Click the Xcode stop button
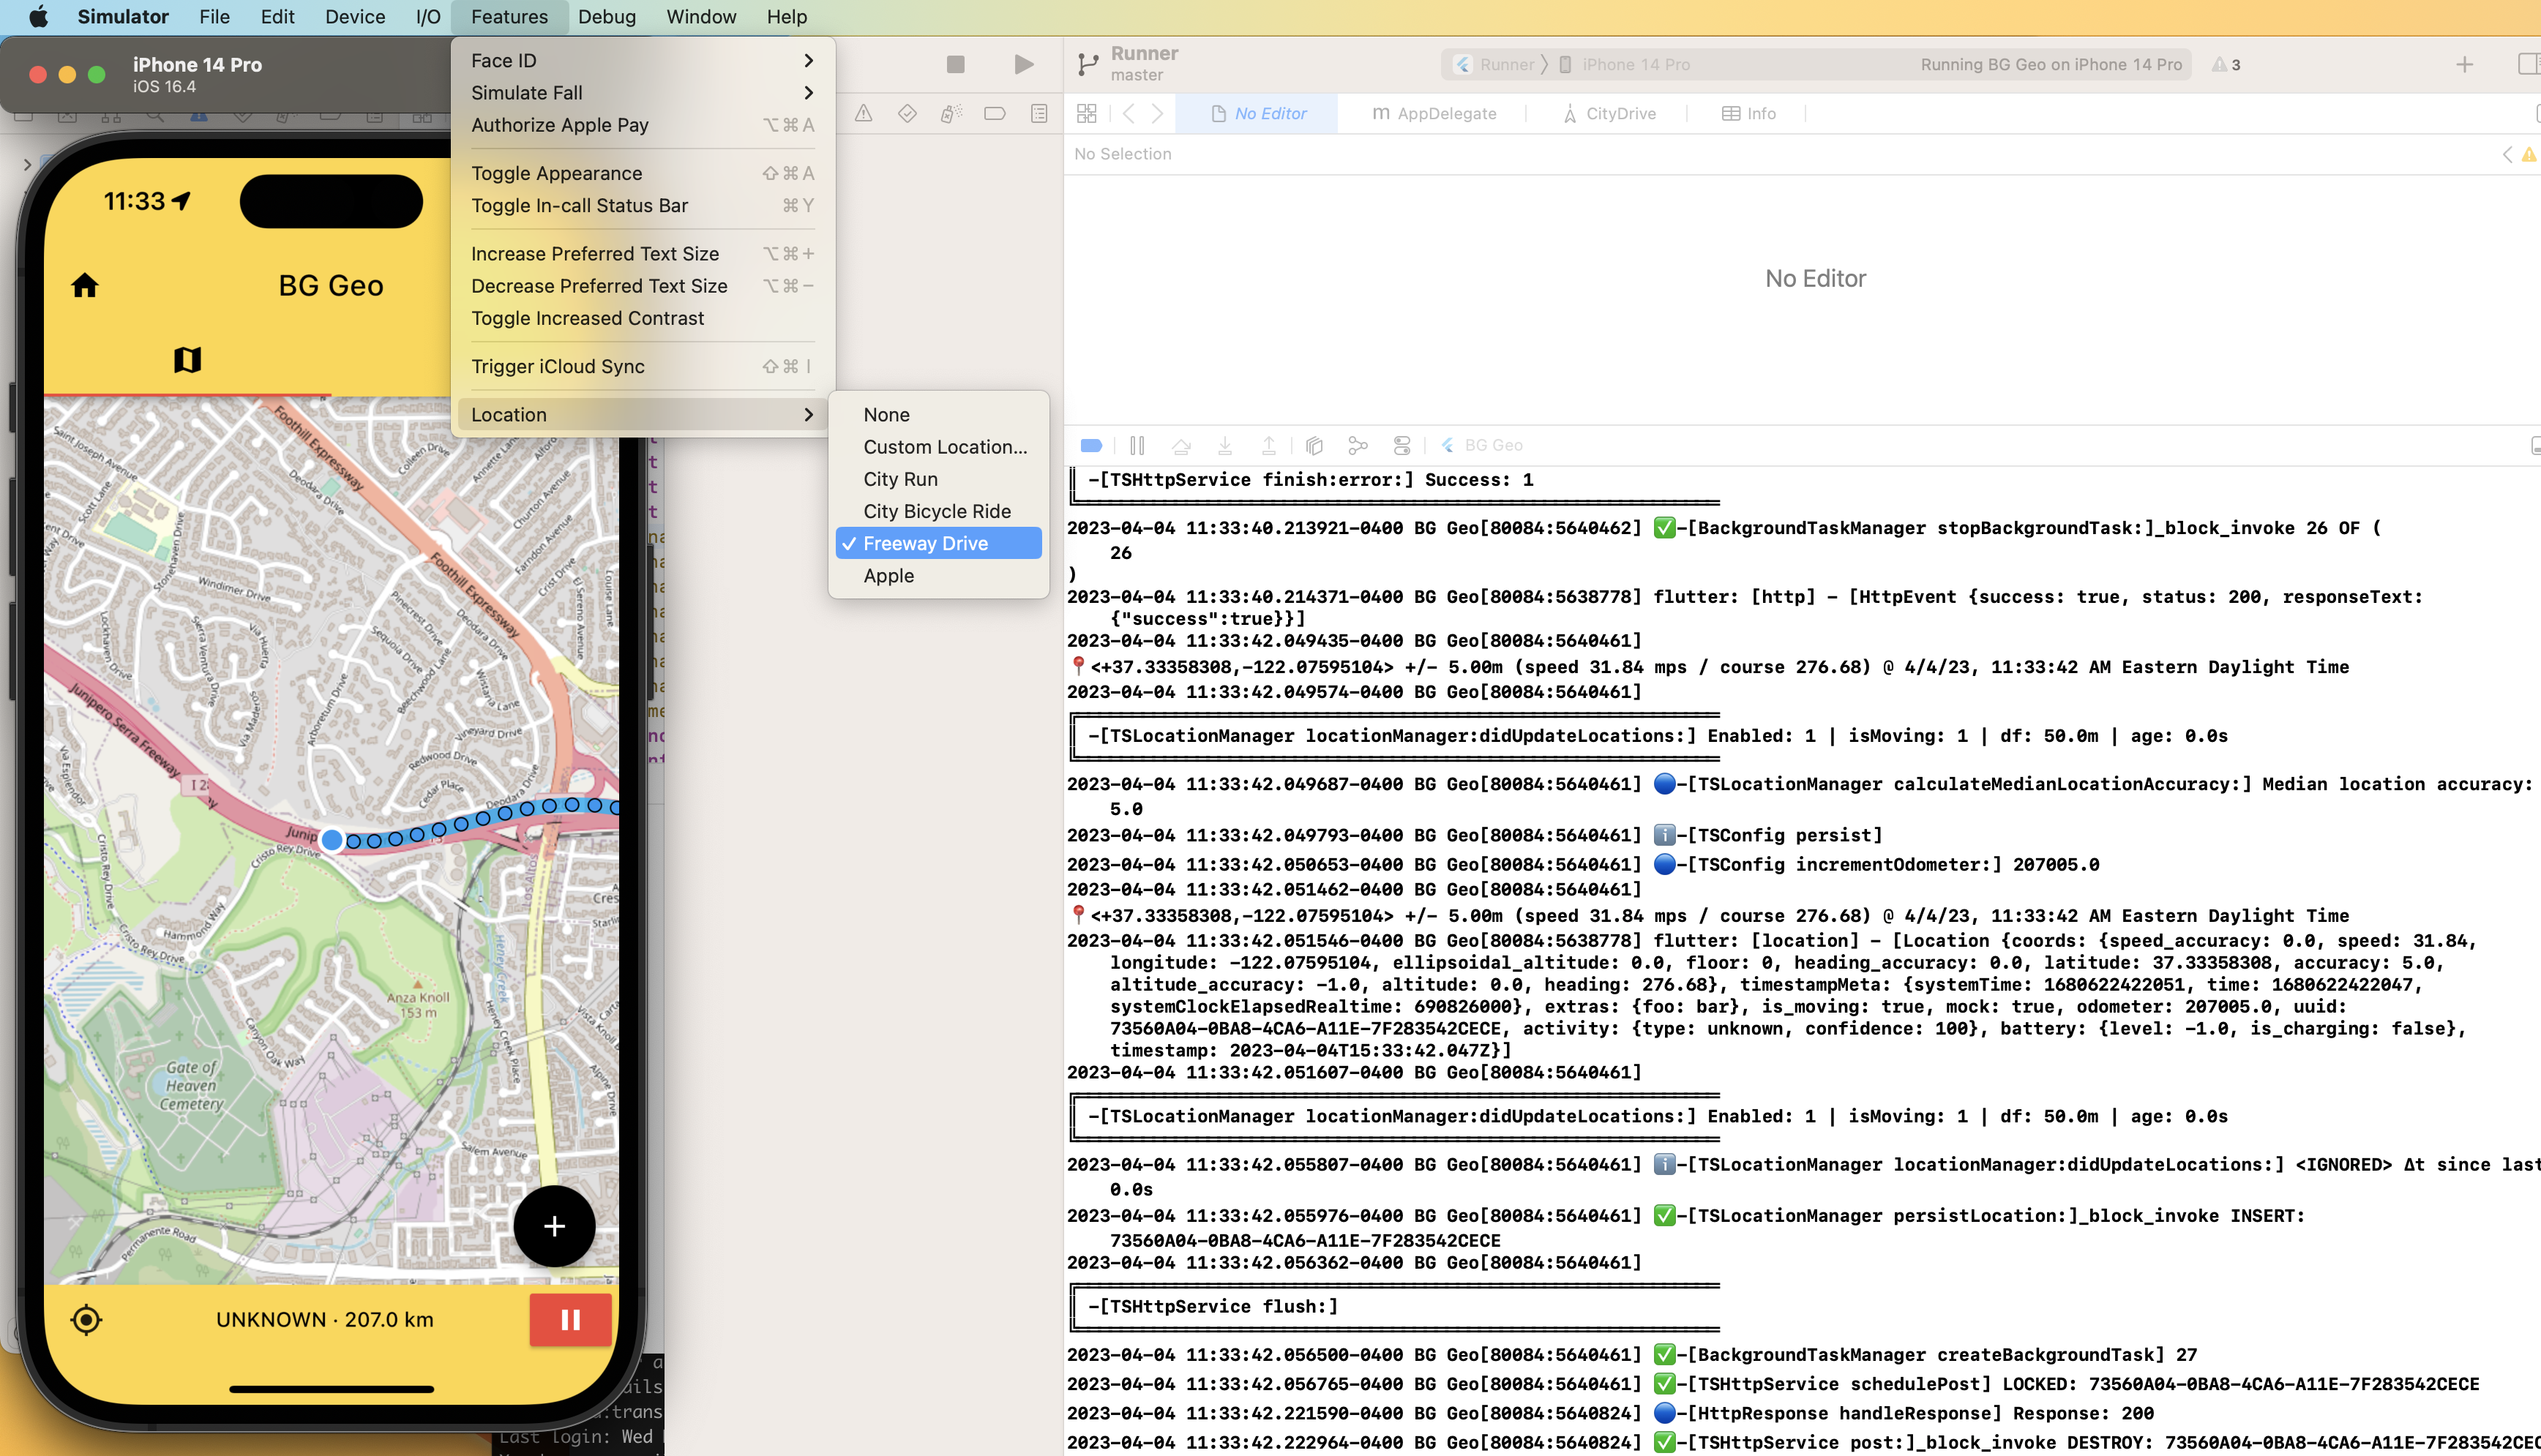Image resolution: width=2541 pixels, height=1456 pixels. coord(955,64)
